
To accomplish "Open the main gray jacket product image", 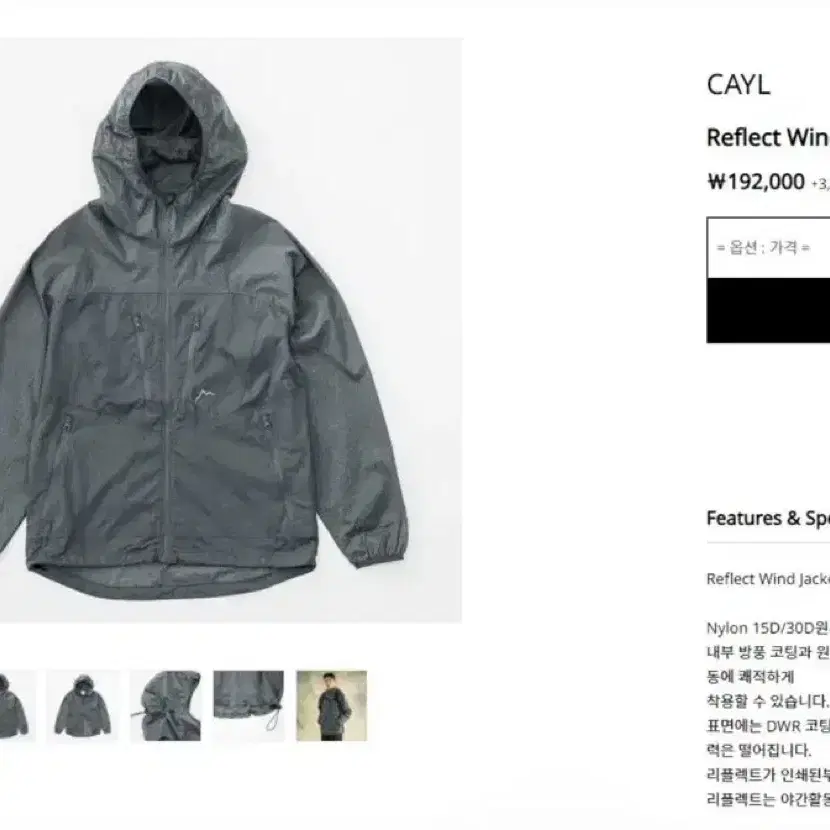I will pos(231,330).
